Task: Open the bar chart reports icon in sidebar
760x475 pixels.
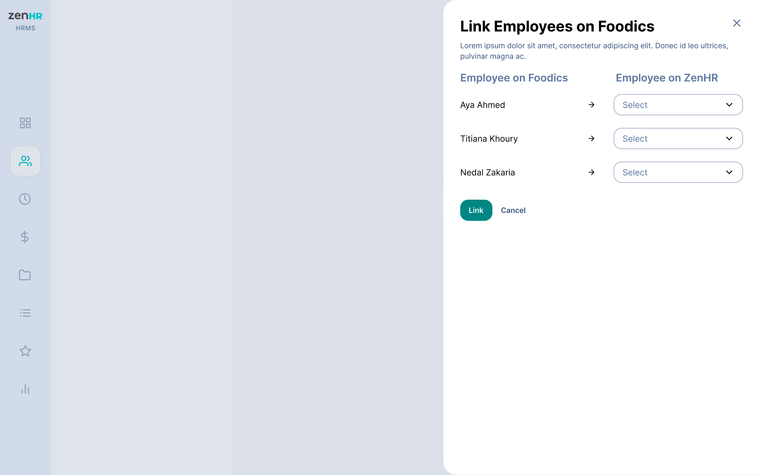Action: point(25,389)
